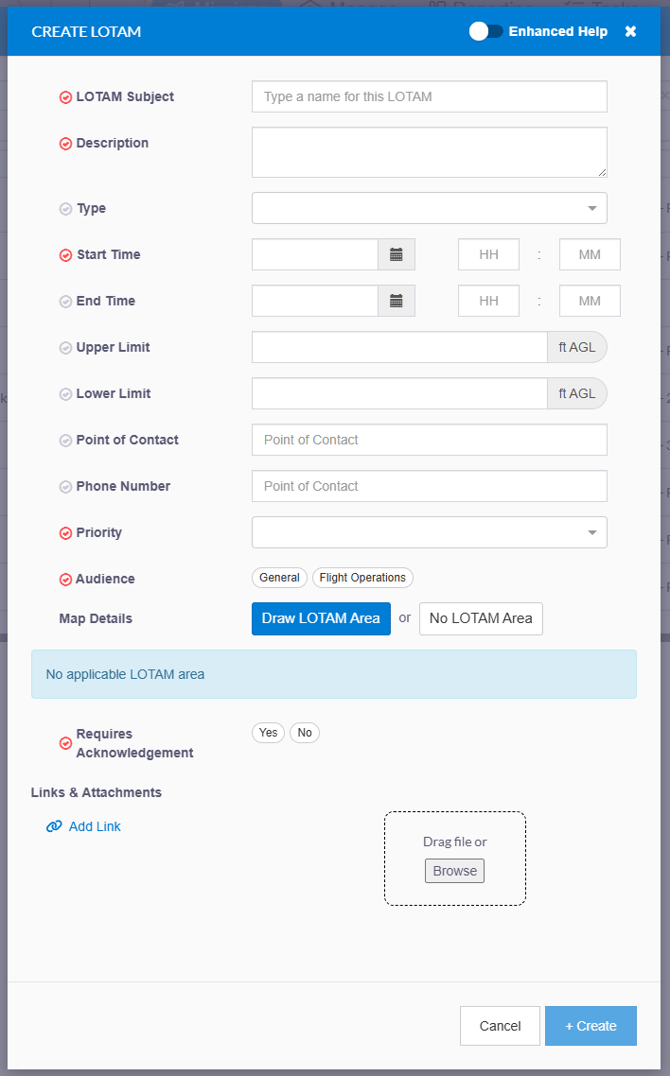The image size is (670, 1076).
Task: Select No for Requires Acknowledgement
Action: point(304,733)
